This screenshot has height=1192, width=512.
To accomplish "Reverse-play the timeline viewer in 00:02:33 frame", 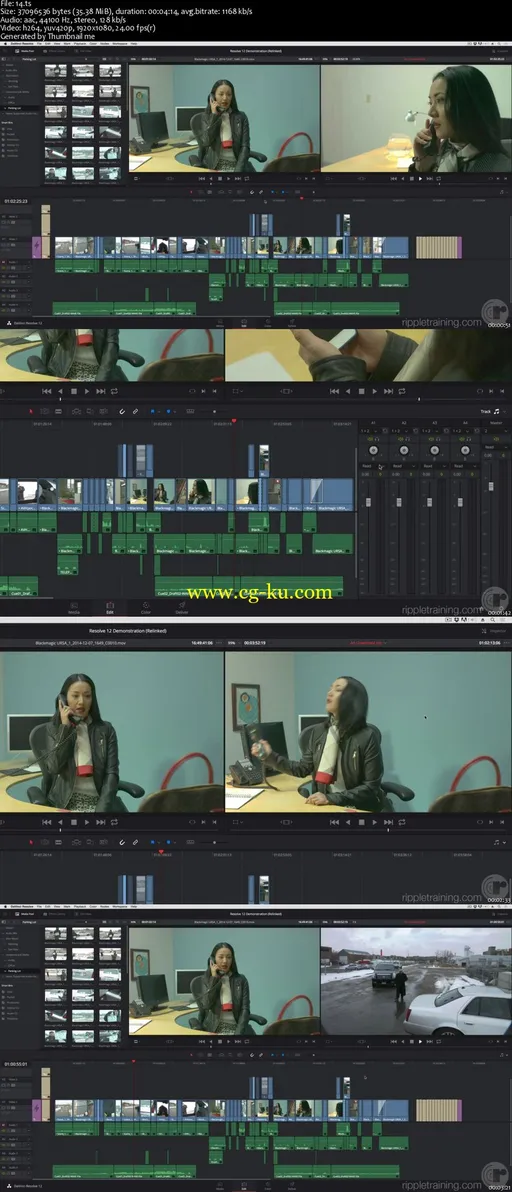I will click(x=346, y=822).
